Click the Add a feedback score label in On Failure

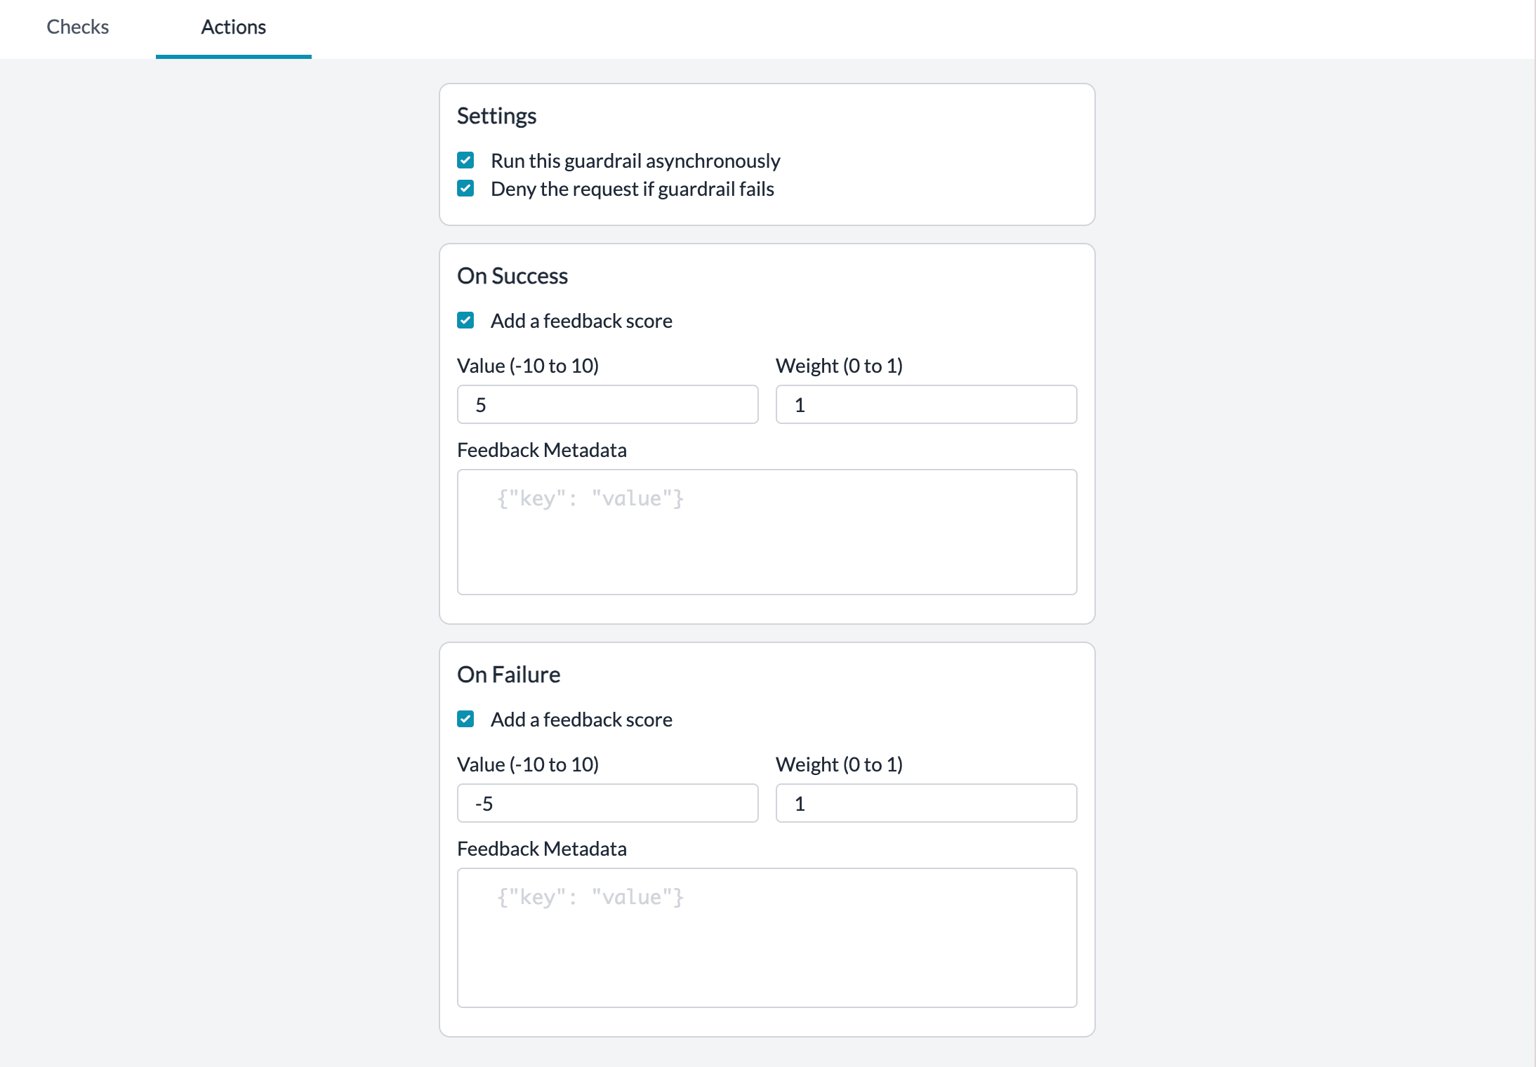[581, 720]
